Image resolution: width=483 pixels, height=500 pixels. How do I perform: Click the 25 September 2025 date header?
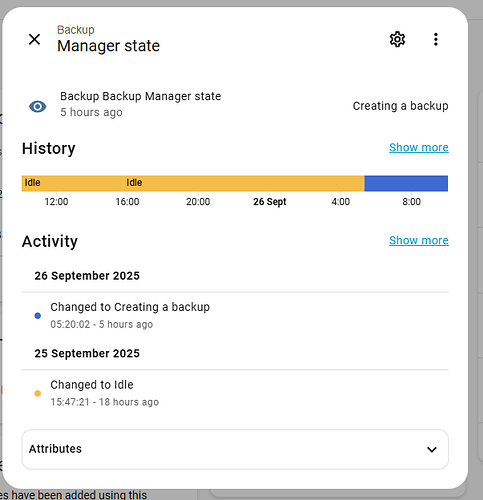point(87,353)
